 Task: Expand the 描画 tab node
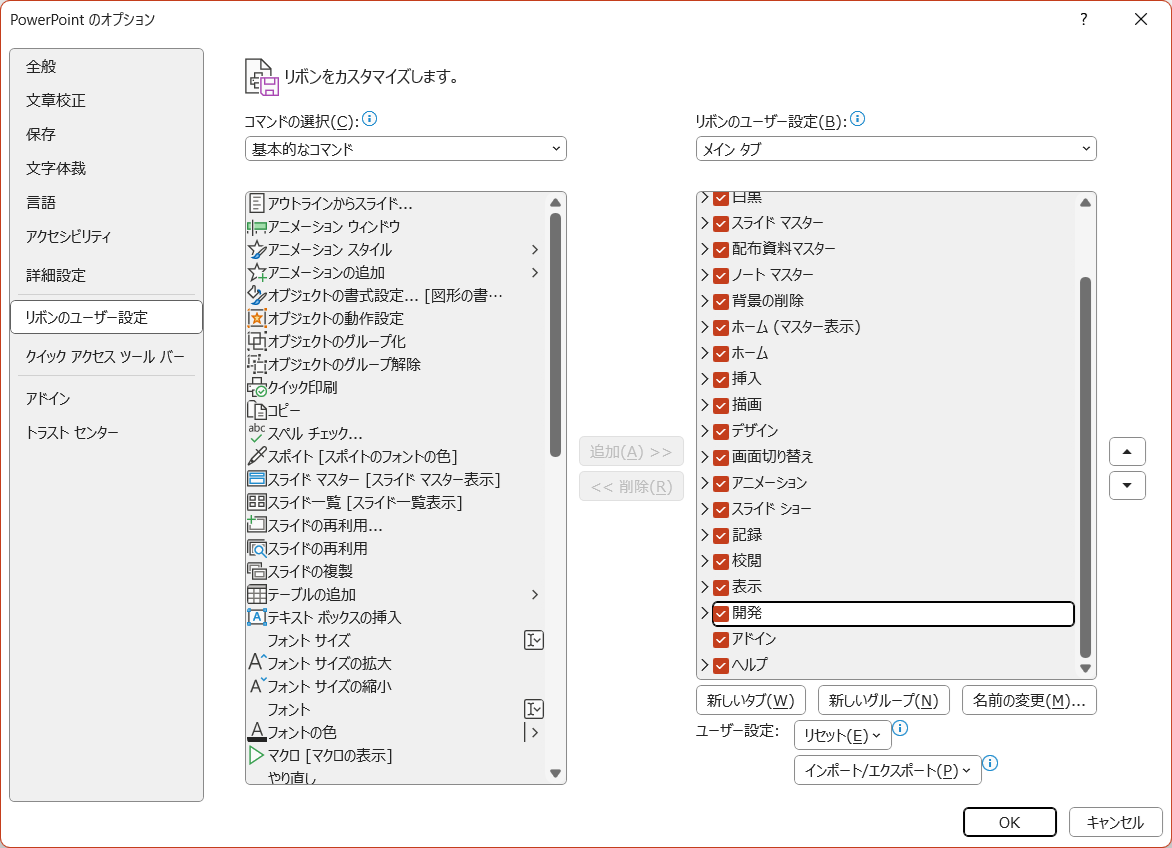(704, 405)
